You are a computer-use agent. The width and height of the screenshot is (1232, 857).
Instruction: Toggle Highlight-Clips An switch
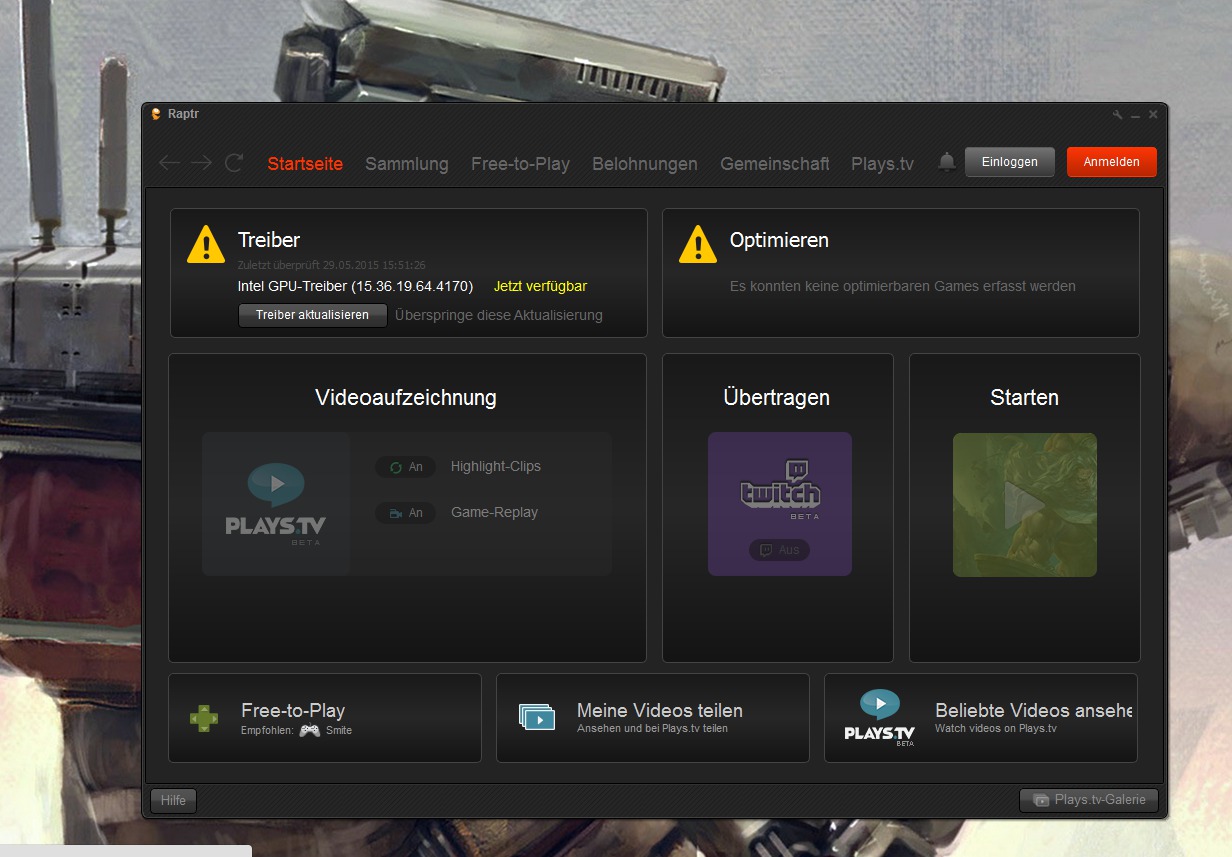[x=405, y=467]
